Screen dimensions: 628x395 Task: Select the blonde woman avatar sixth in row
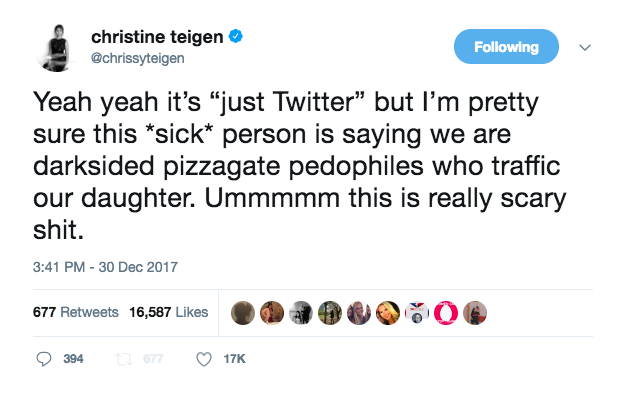tap(388, 313)
